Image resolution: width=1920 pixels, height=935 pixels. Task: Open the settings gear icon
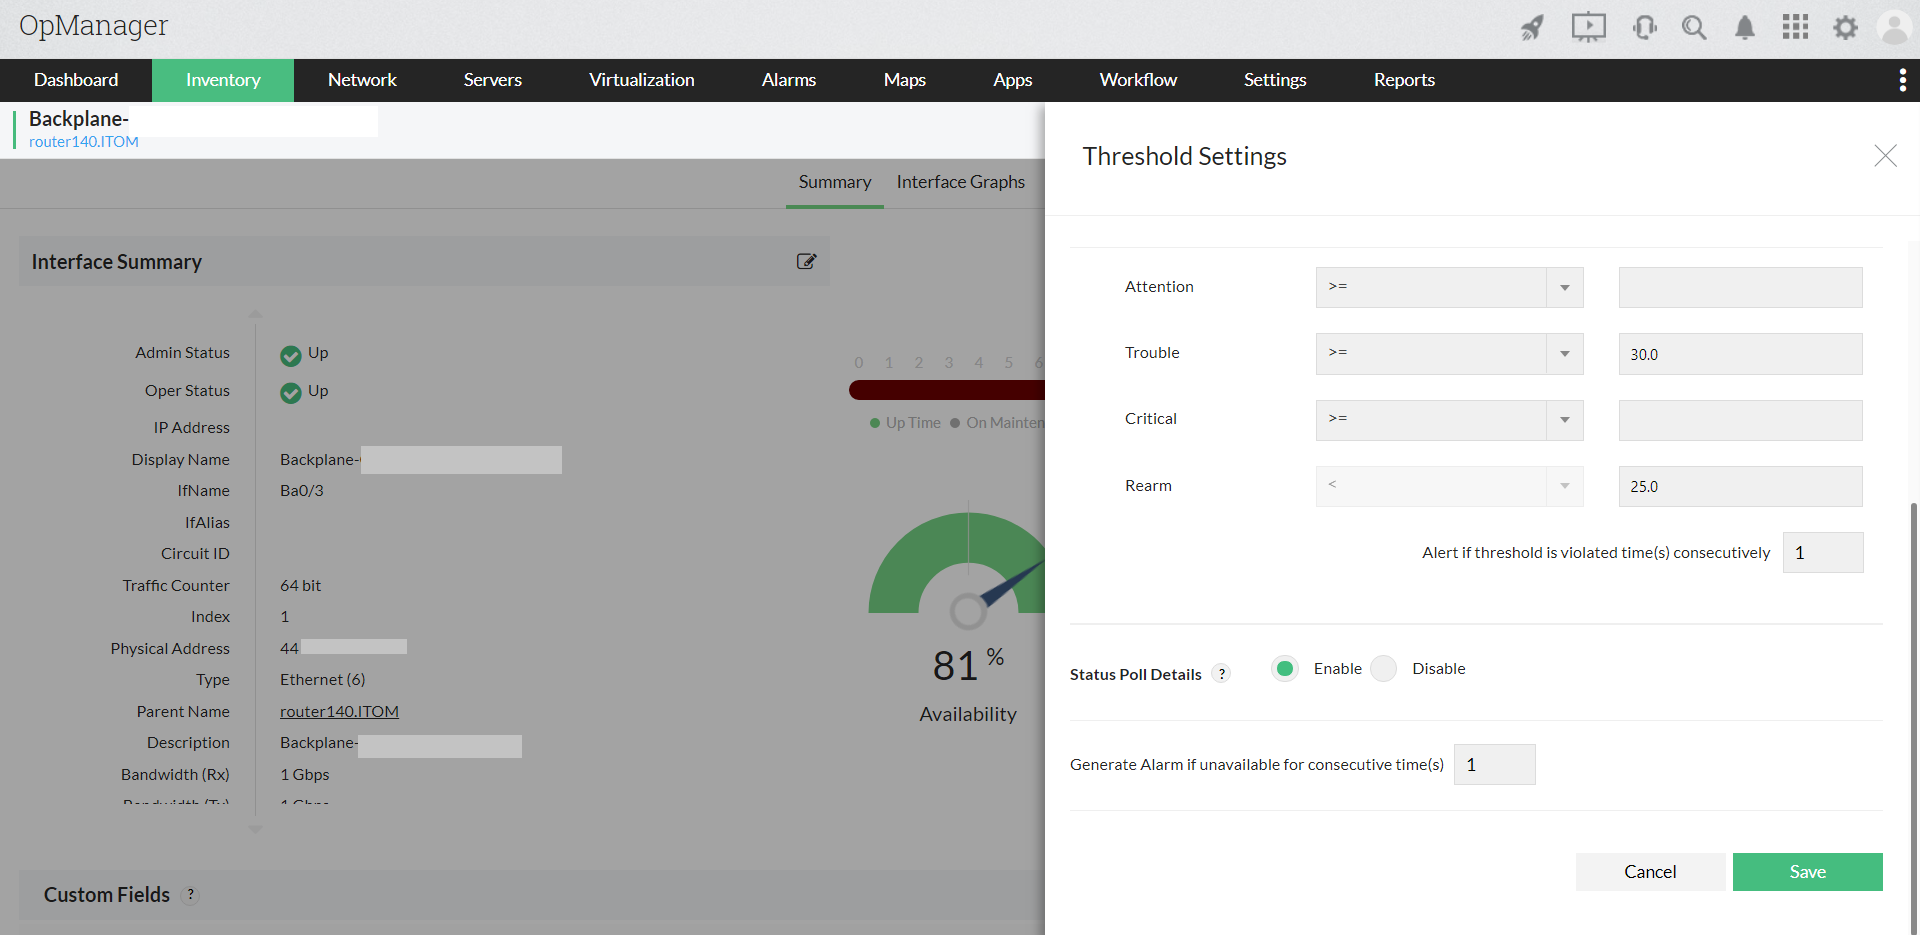pos(1846,28)
